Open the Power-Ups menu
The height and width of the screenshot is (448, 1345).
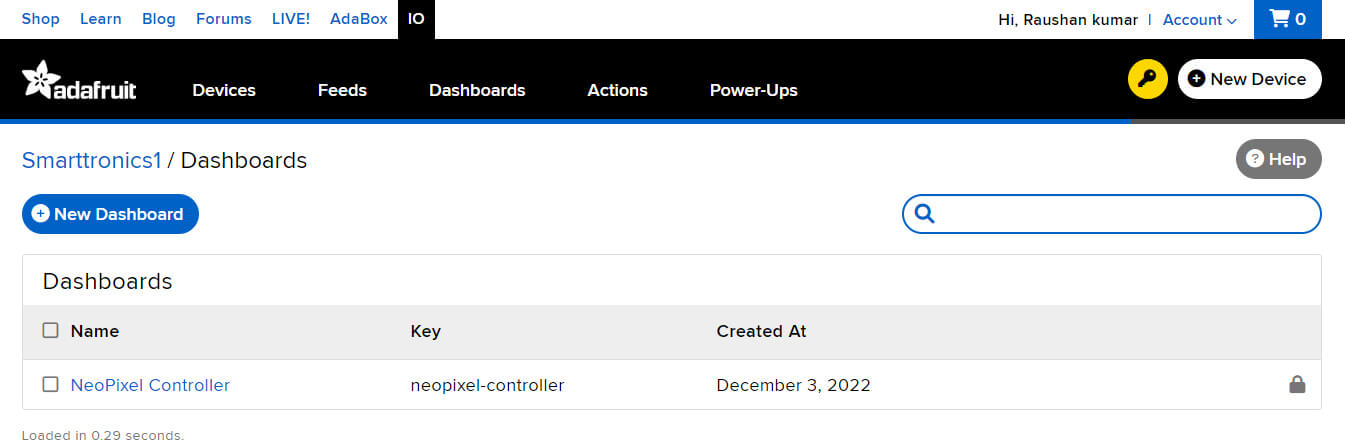[753, 90]
